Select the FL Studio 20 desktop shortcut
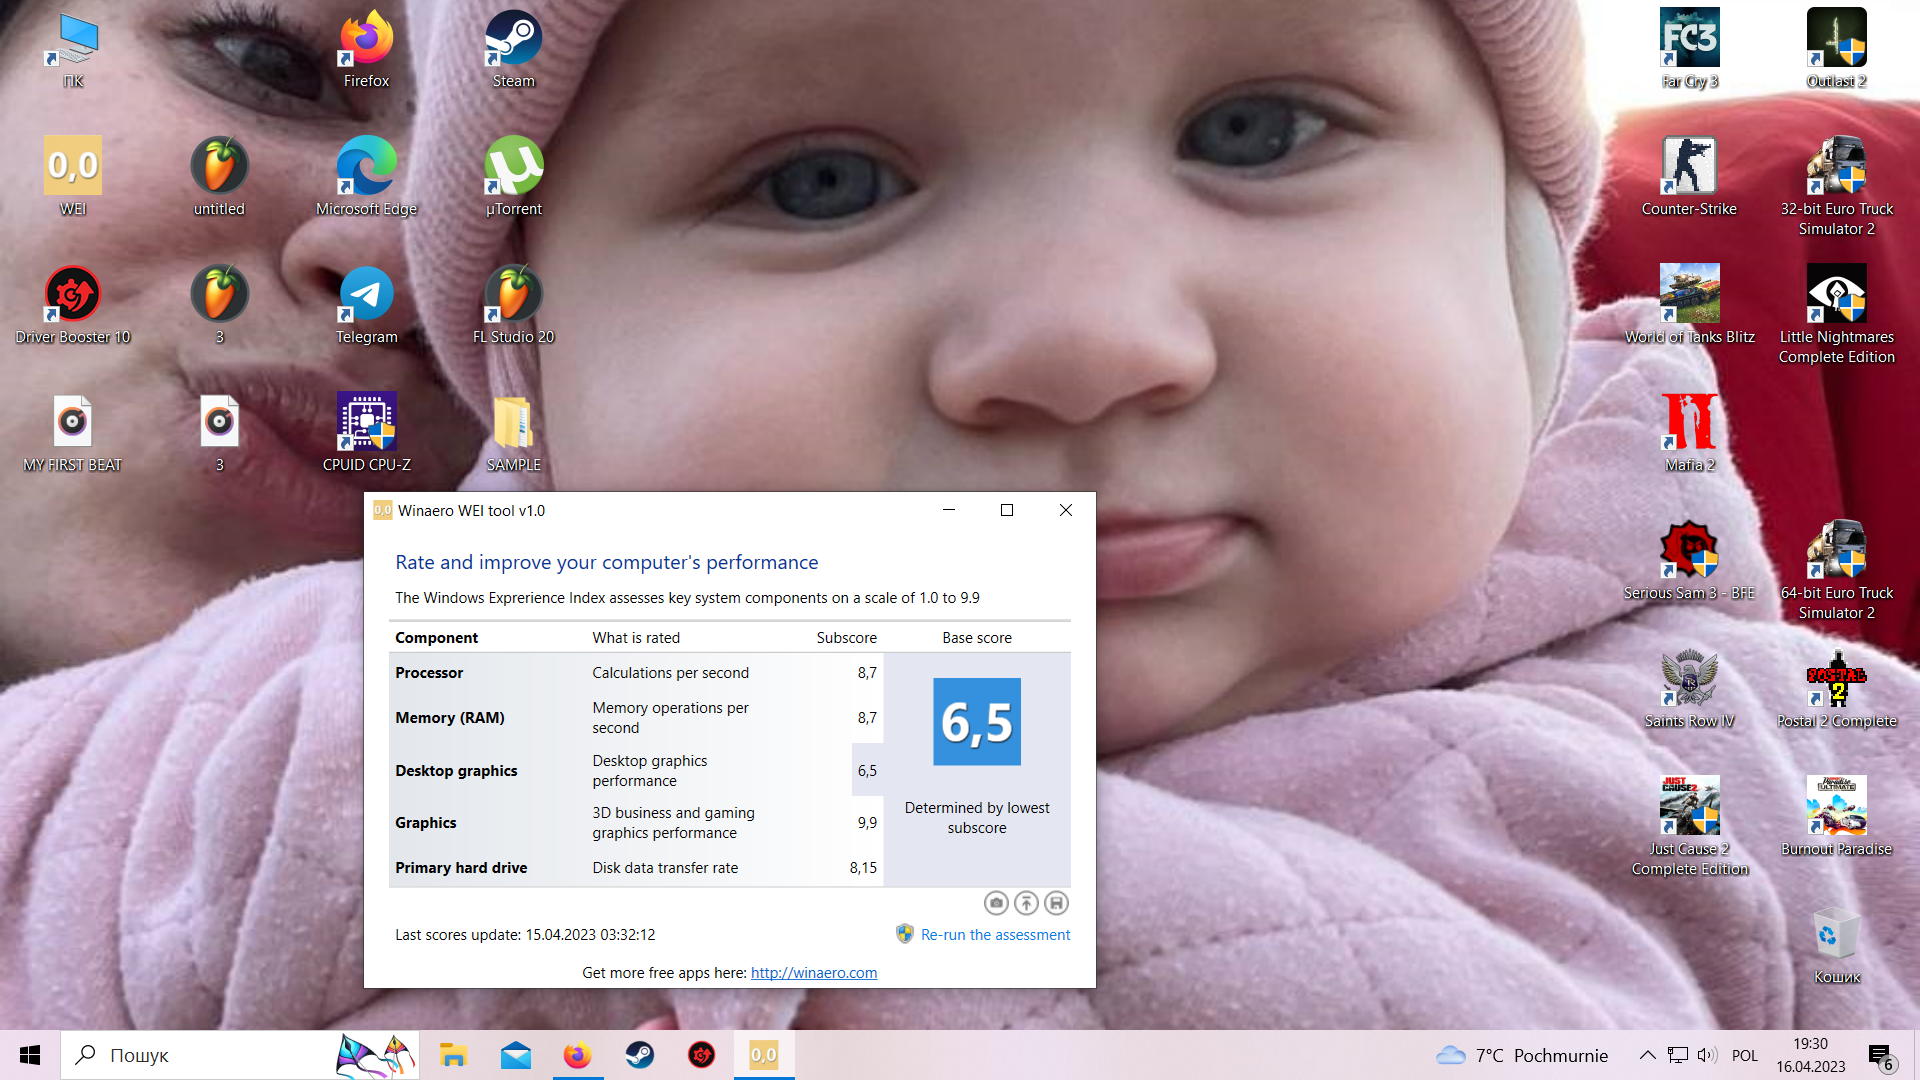The width and height of the screenshot is (1920, 1080). (x=513, y=294)
